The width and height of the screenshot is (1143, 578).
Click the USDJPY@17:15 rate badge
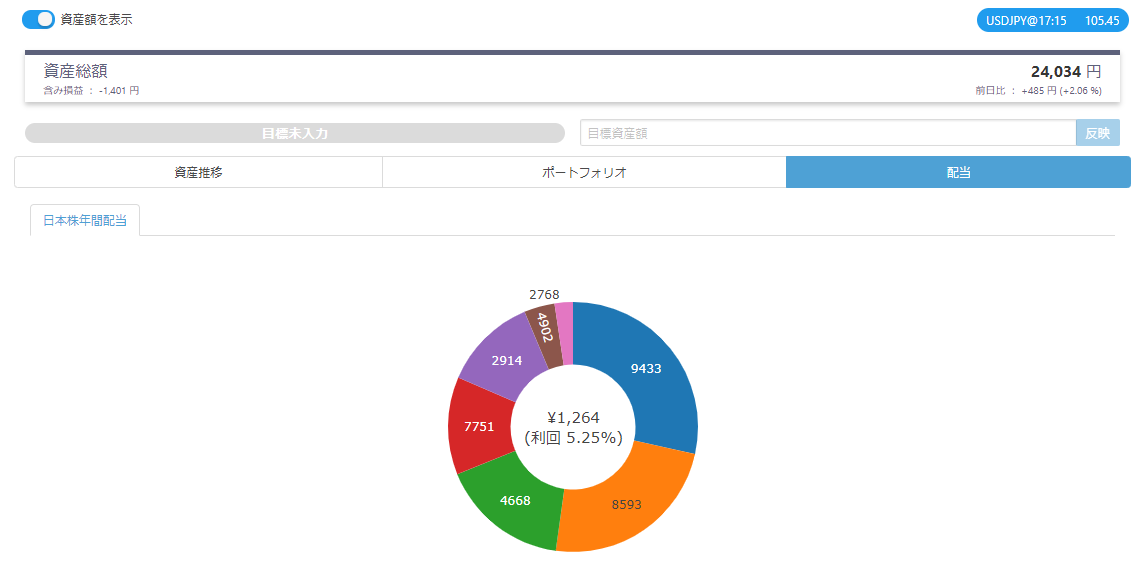click(1052, 20)
